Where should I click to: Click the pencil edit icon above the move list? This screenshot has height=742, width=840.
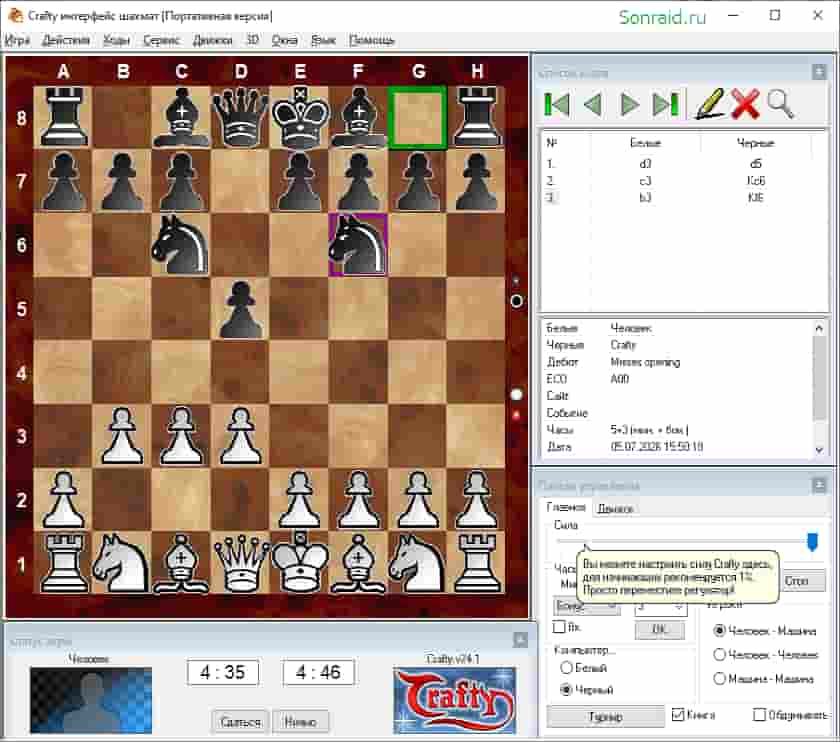[x=709, y=103]
